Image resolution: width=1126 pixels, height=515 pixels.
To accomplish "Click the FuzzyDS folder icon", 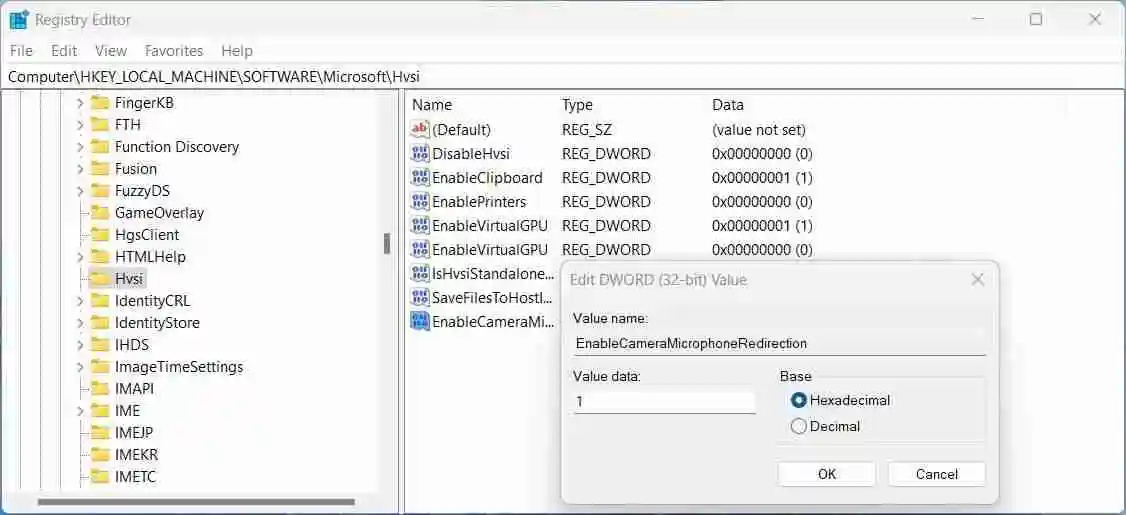I will click(x=100, y=191).
